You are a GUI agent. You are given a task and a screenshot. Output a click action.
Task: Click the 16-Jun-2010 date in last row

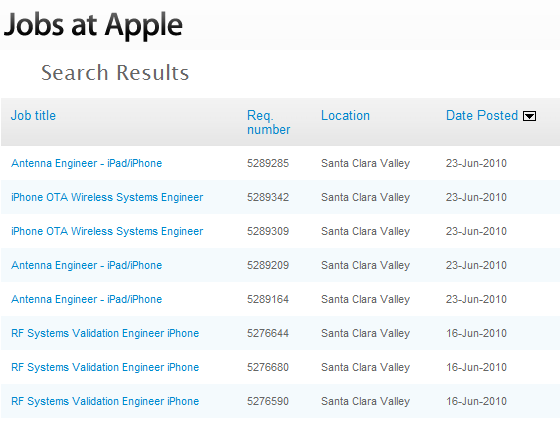476,401
